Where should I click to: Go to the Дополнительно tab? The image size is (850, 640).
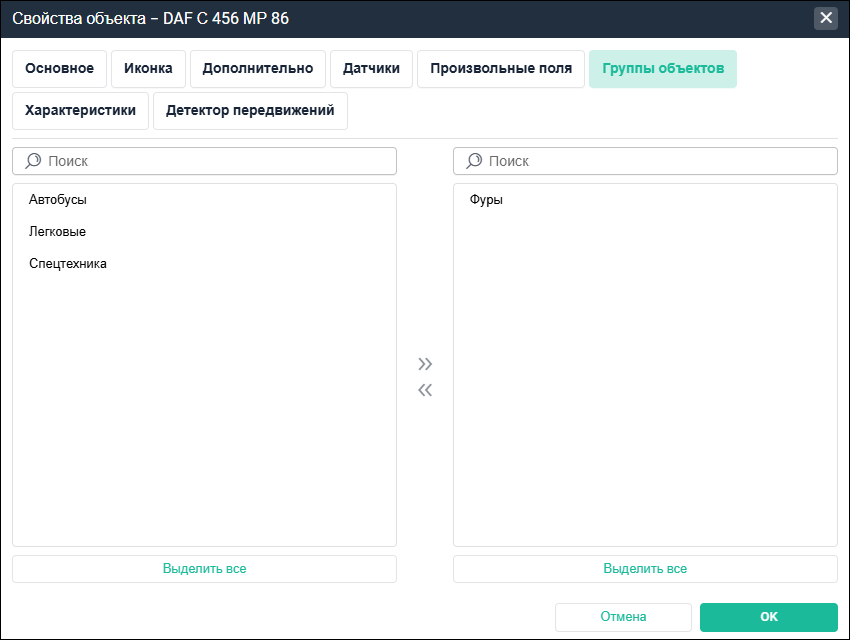pos(257,69)
